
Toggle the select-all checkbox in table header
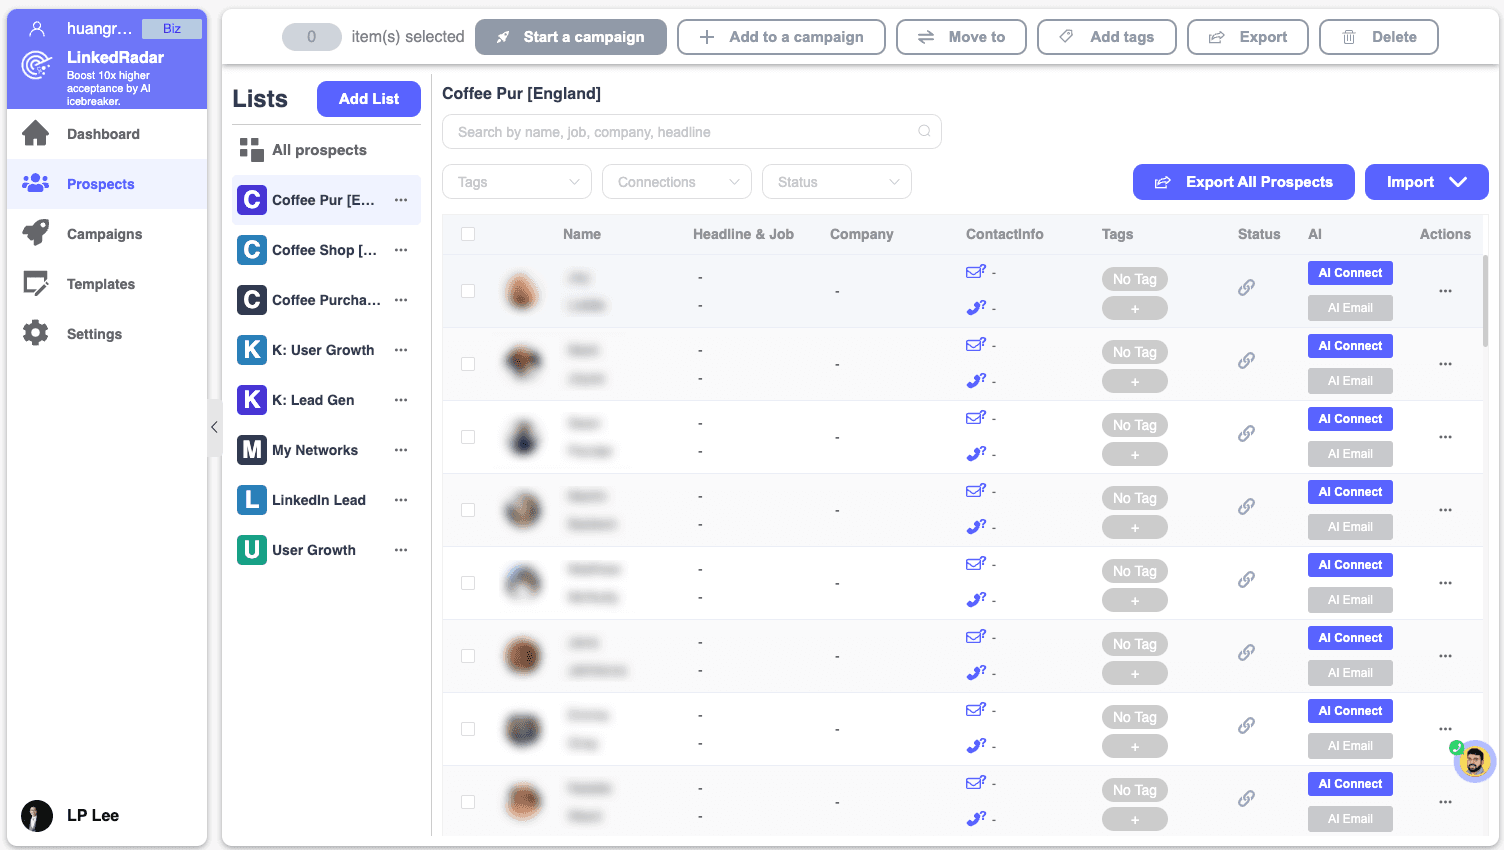pos(468,234)
